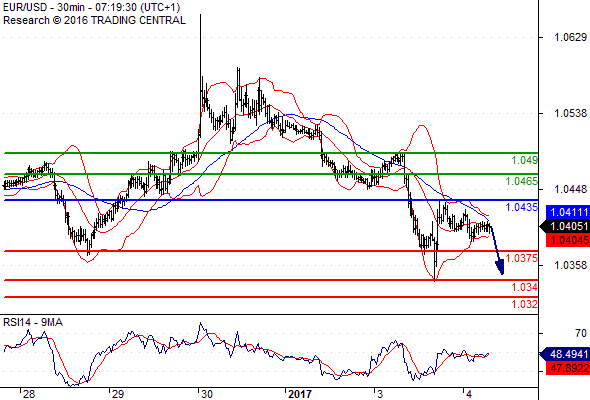Select the 2017 date marker on time axis
Screen dimensions: 590x400
[300, 394]
